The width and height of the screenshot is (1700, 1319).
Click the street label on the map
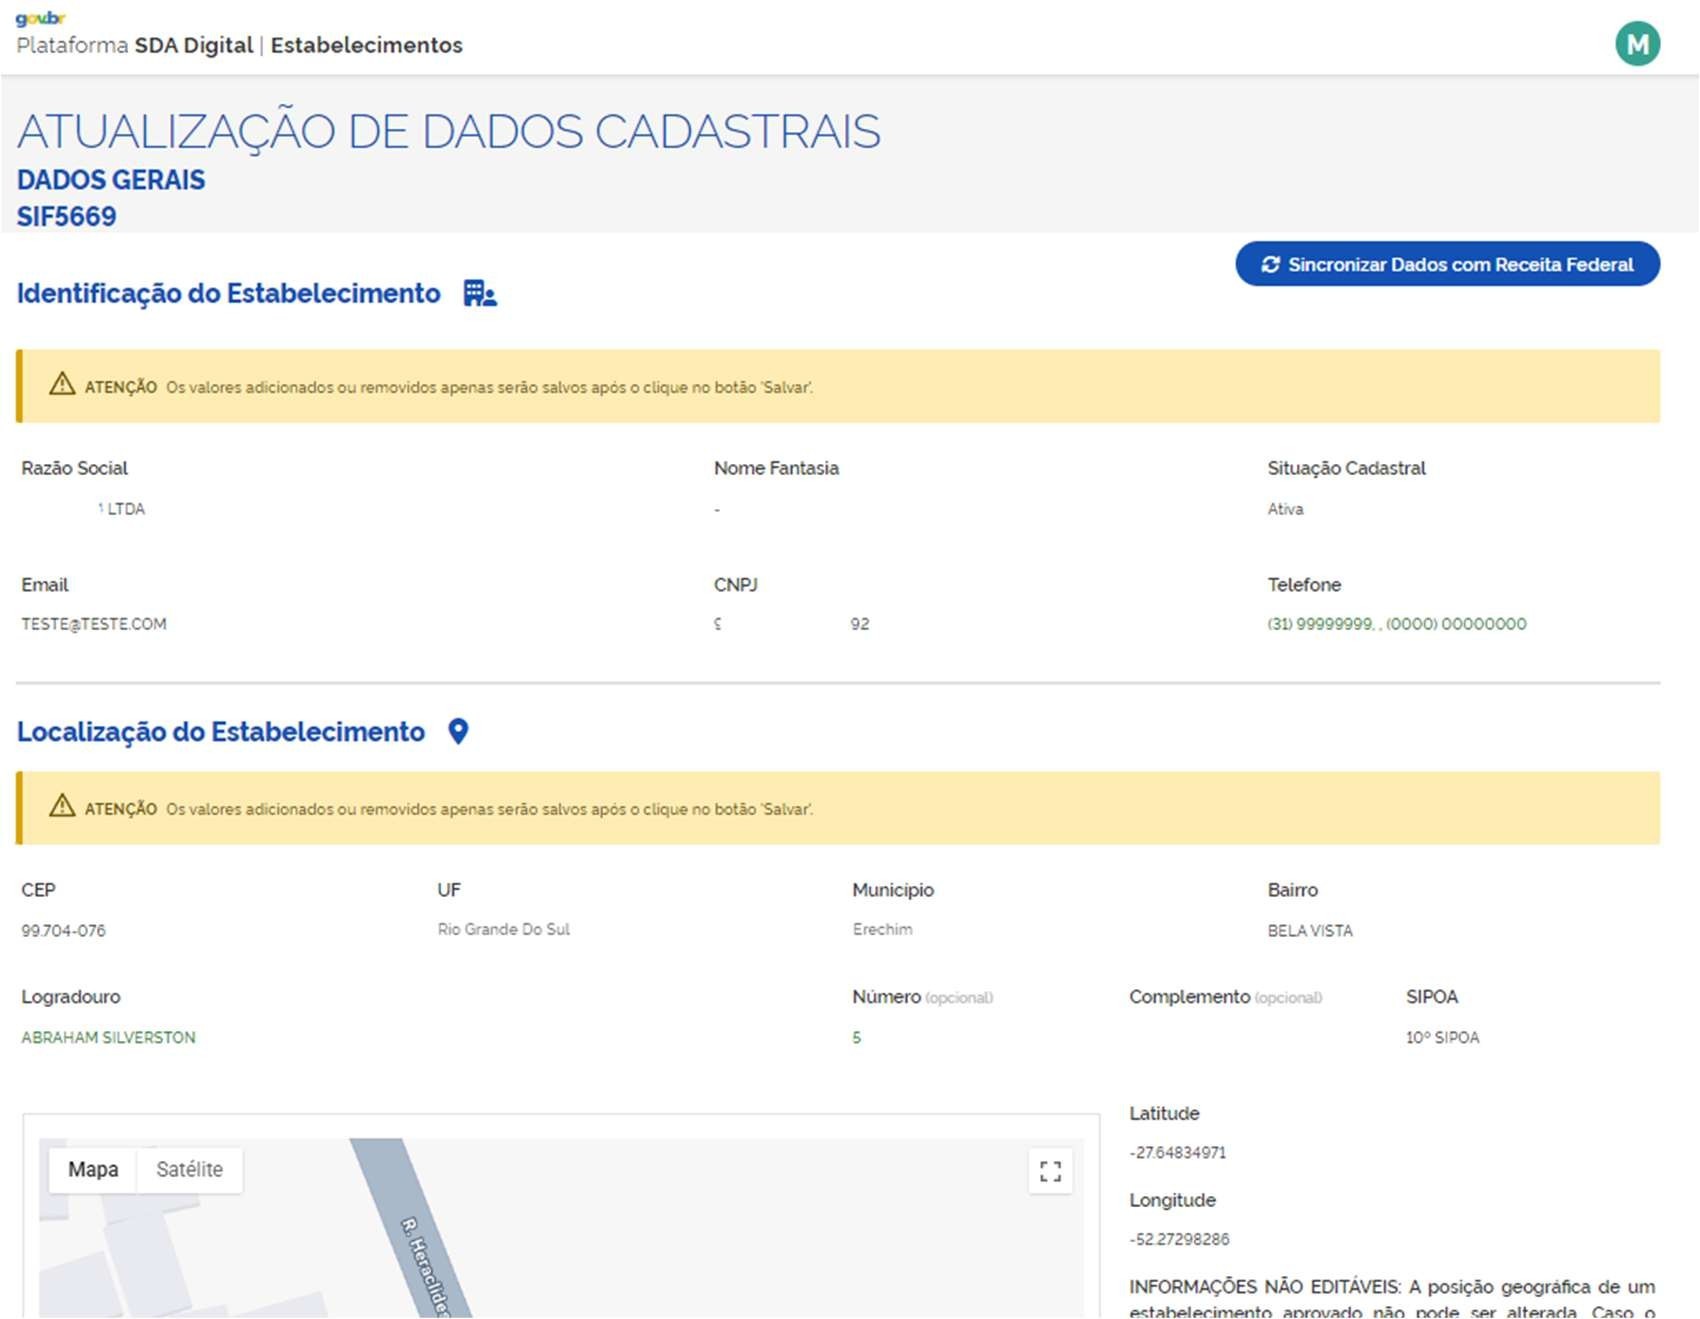point(426,1265)
